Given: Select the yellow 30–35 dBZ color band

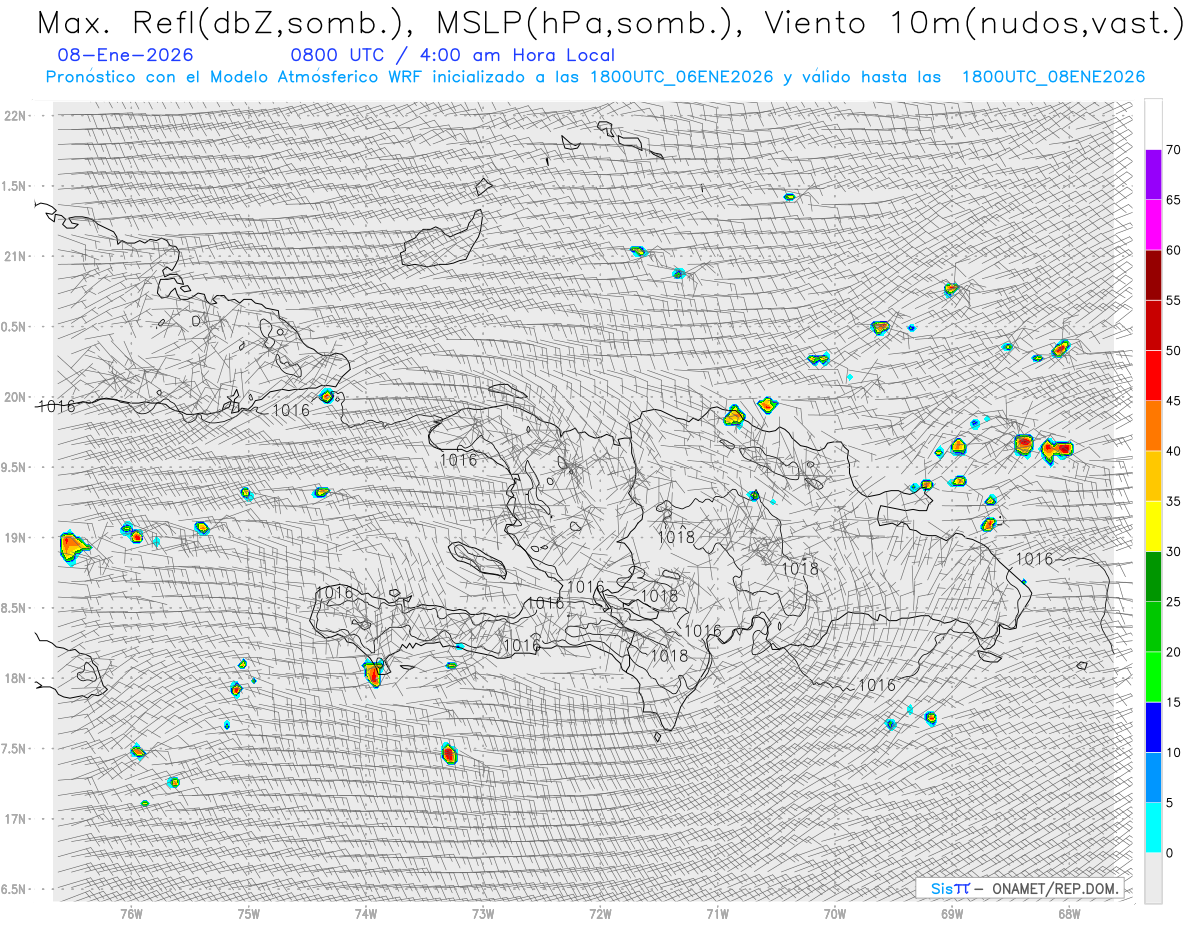Looking at the screenshot, I should [1153, 526].
